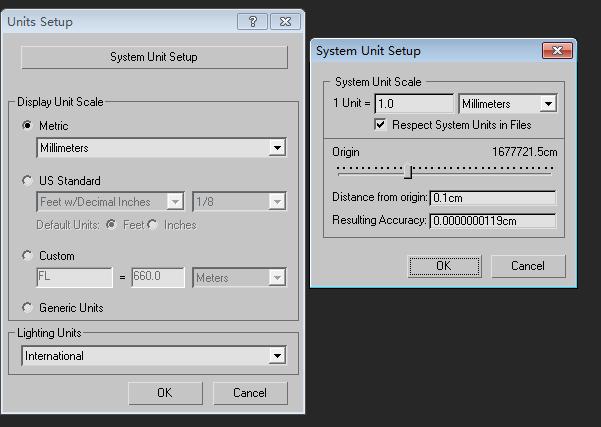
Task: Select the US Standard radio option
Action: click(27, 181)
